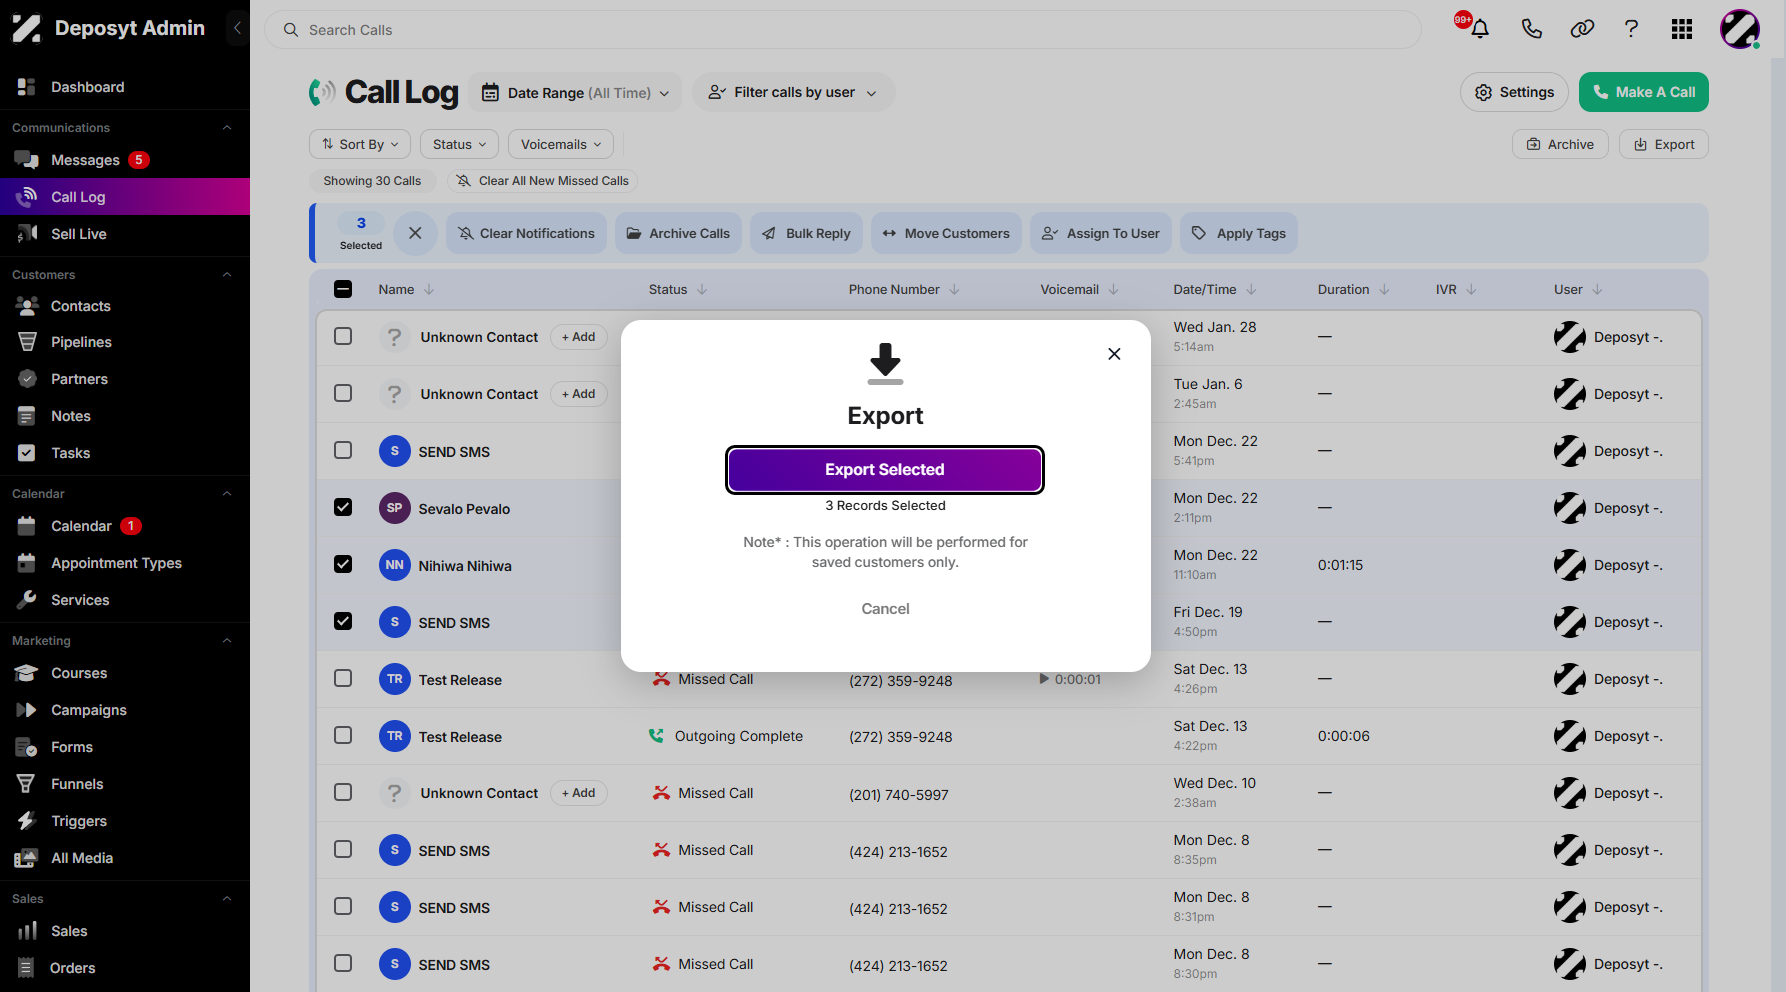Screen dimensions: 1786x992
Task: Open the Filter calls by user dropdown
Action: [x=793, y=92]
